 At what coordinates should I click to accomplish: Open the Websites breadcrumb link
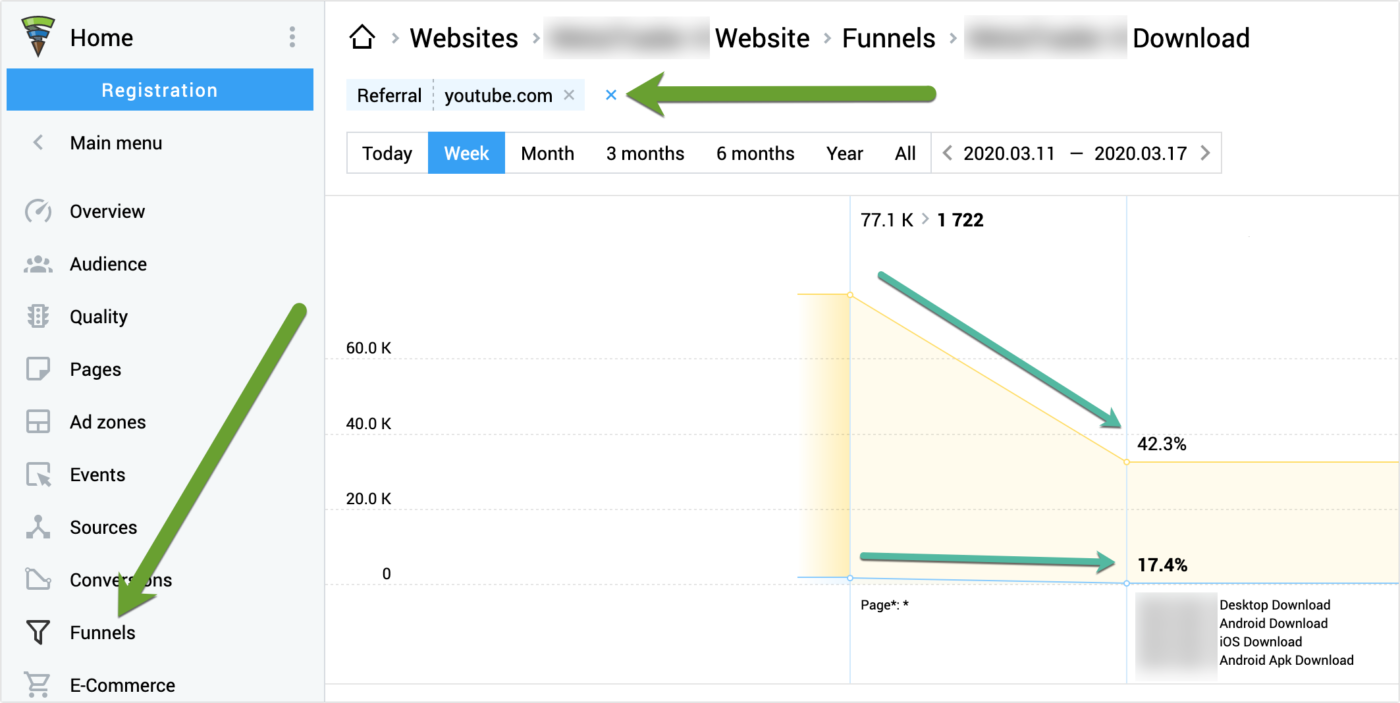point(464,38)
